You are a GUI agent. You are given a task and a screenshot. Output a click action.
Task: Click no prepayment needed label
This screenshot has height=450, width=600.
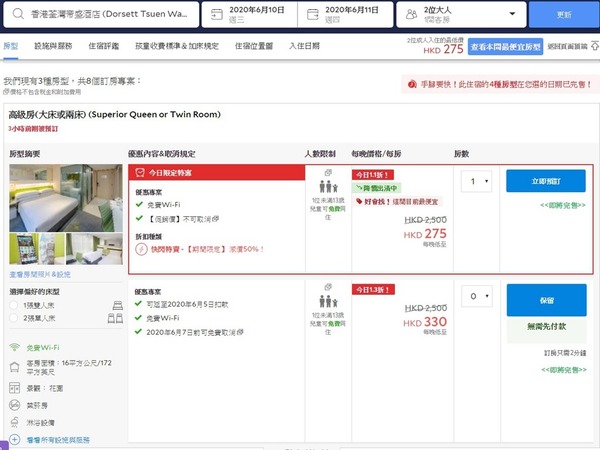click(x=546, y=326)
